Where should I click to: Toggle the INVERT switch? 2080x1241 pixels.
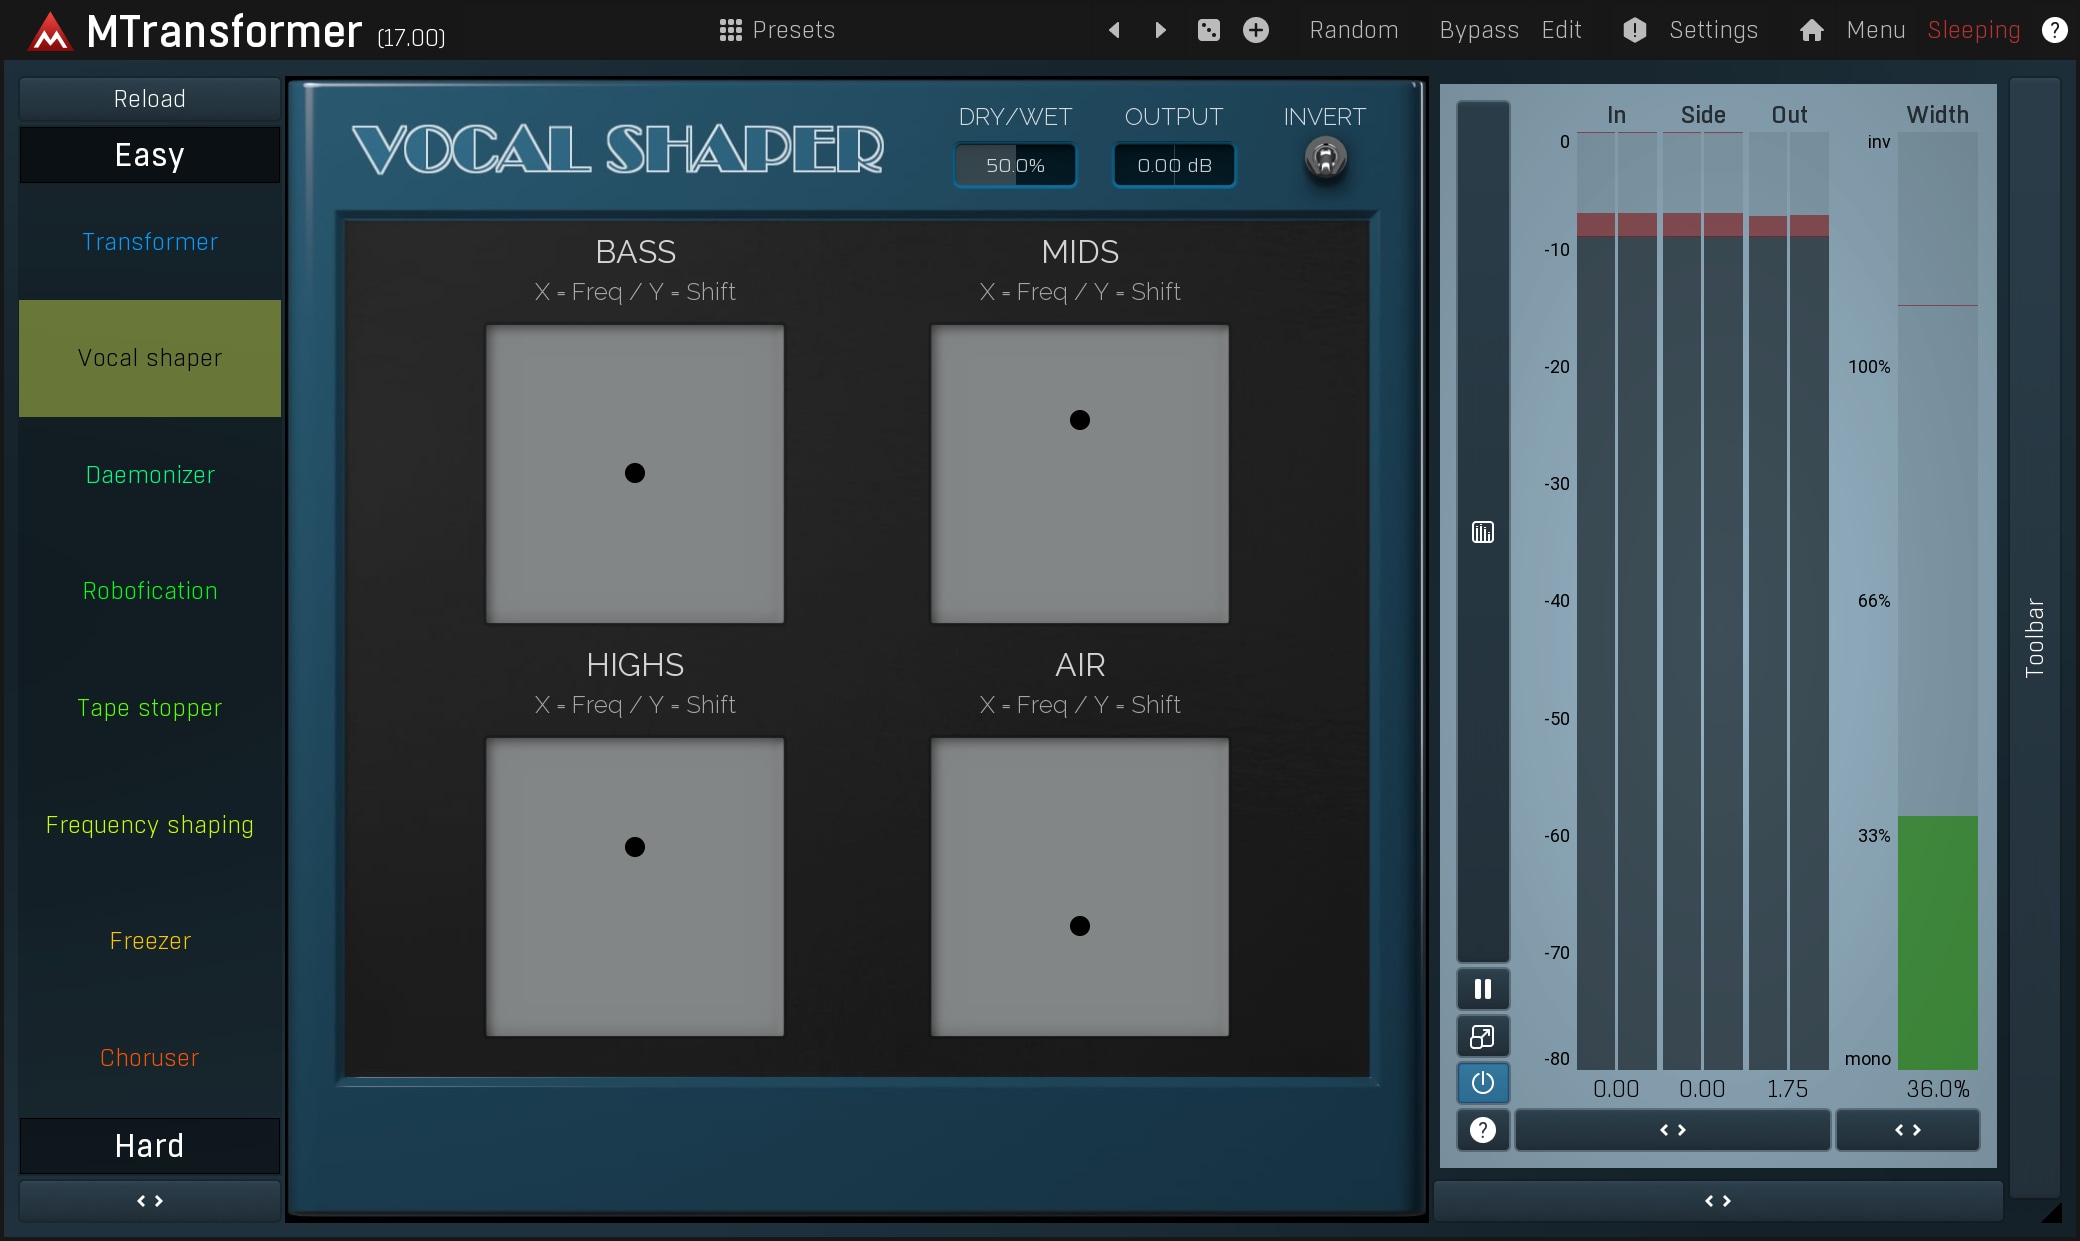click(x=1325, y=158)
